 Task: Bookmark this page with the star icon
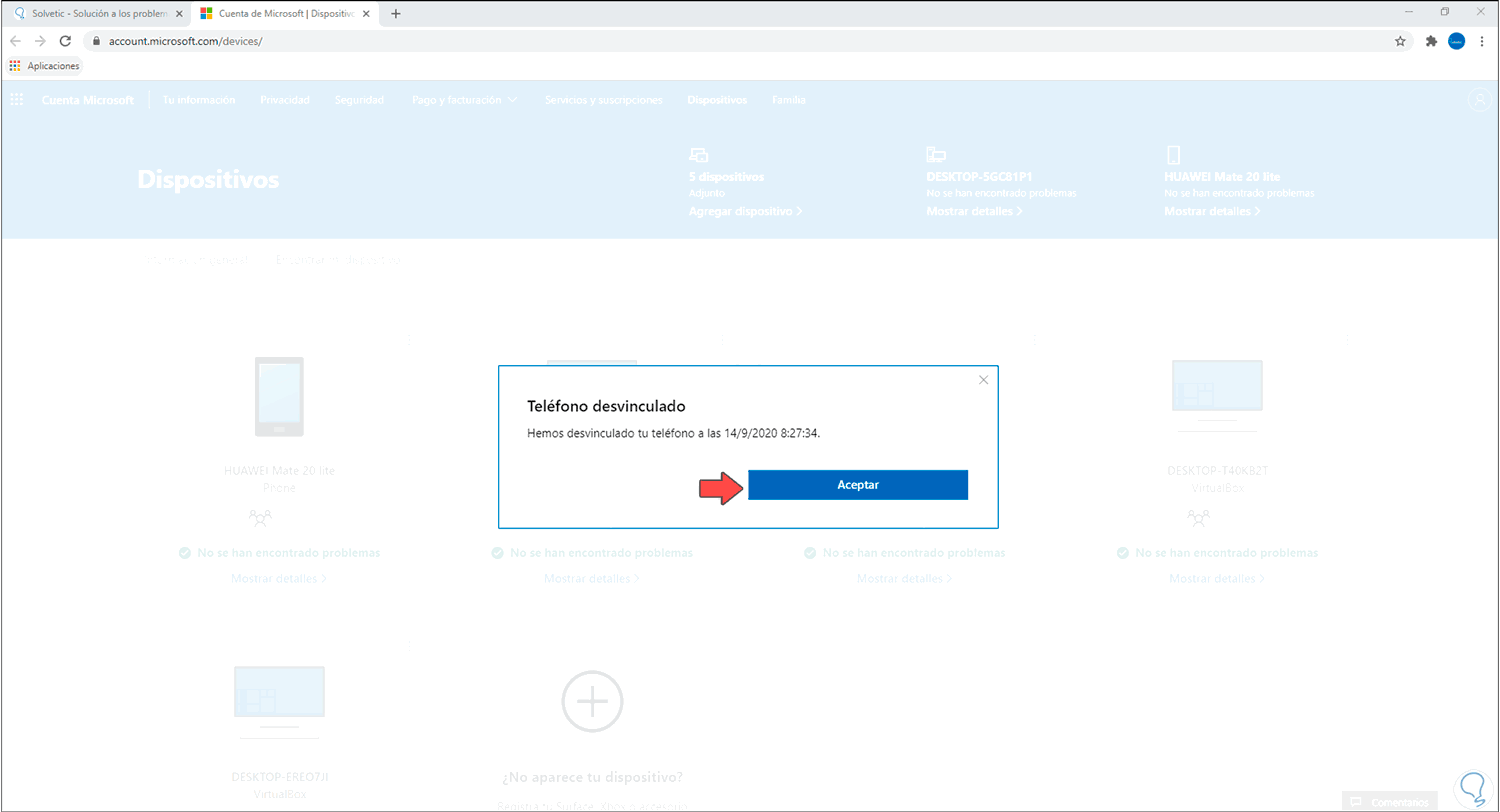(x=1400, y=41)
